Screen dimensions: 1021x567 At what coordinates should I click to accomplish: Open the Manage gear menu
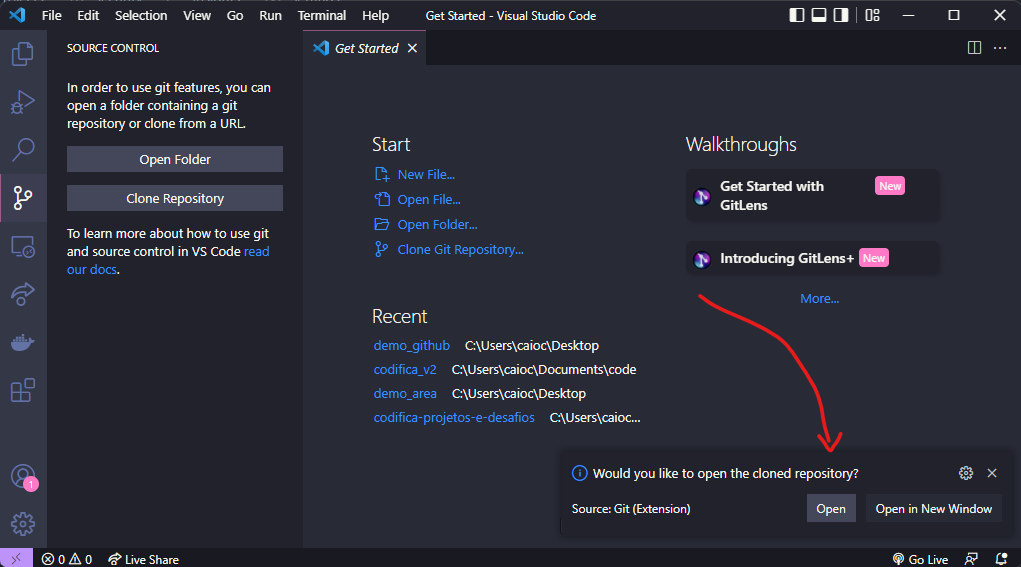click(x=22, y=523)
